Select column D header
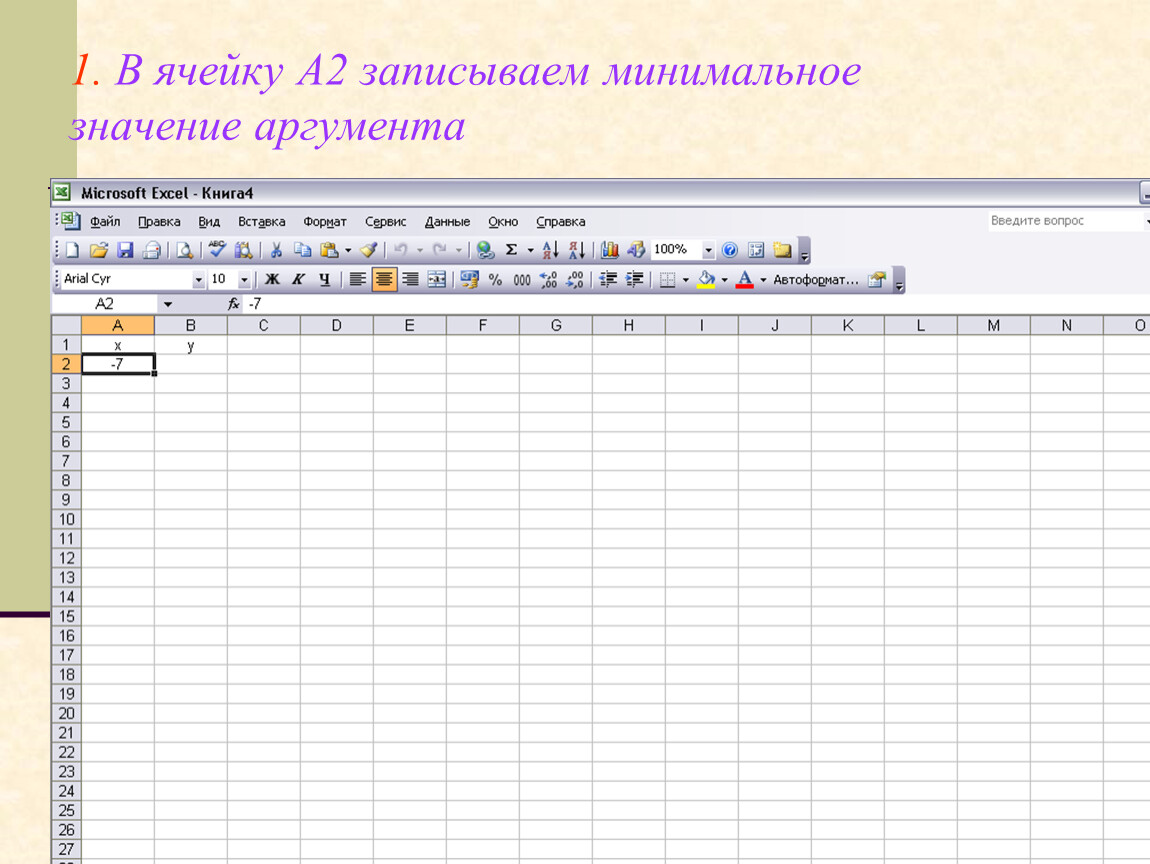This screenshot has width=1150, height=864. click(337, 325)
